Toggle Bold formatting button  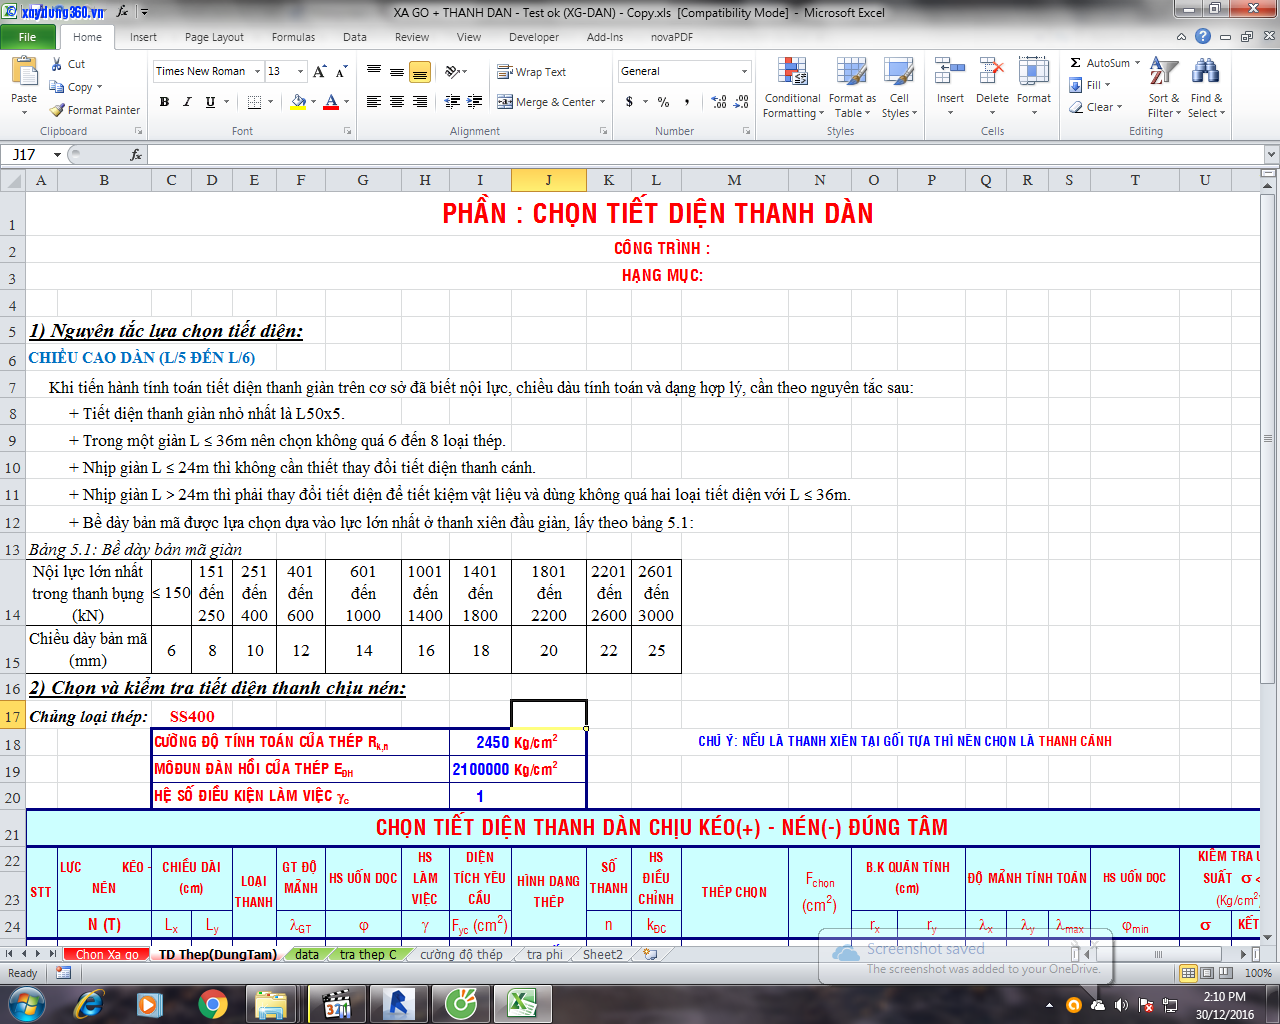164,102
